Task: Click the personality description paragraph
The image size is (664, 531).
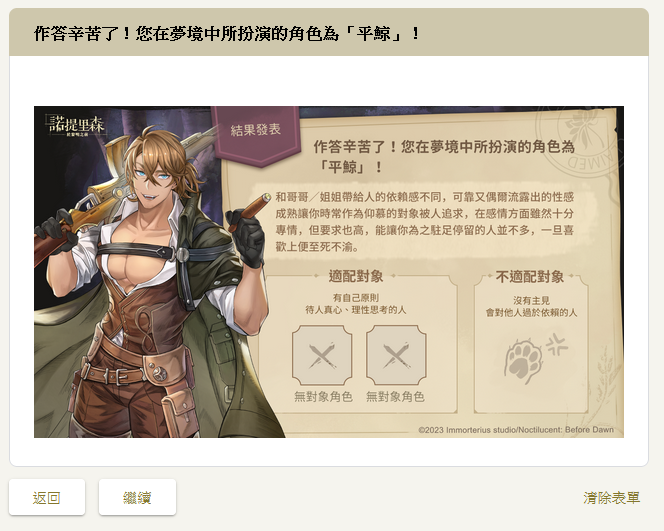Action: (x=424, y=221)
